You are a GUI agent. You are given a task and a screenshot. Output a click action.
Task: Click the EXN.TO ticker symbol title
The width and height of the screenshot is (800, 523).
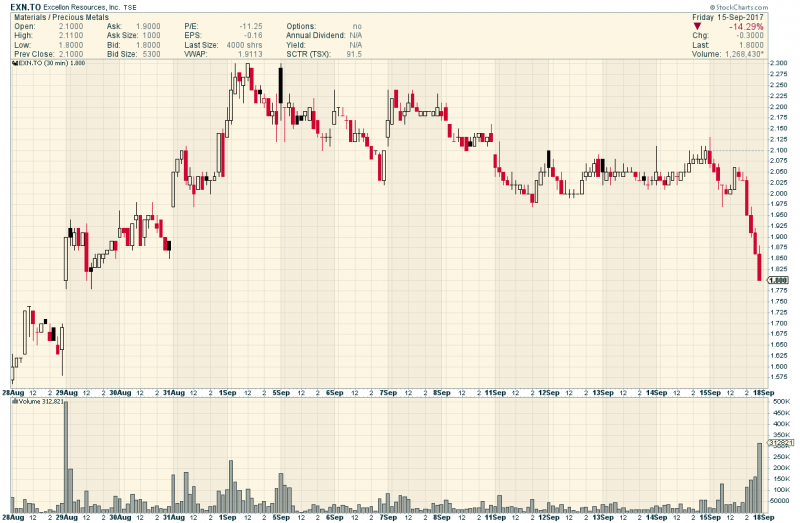[21, 6]
